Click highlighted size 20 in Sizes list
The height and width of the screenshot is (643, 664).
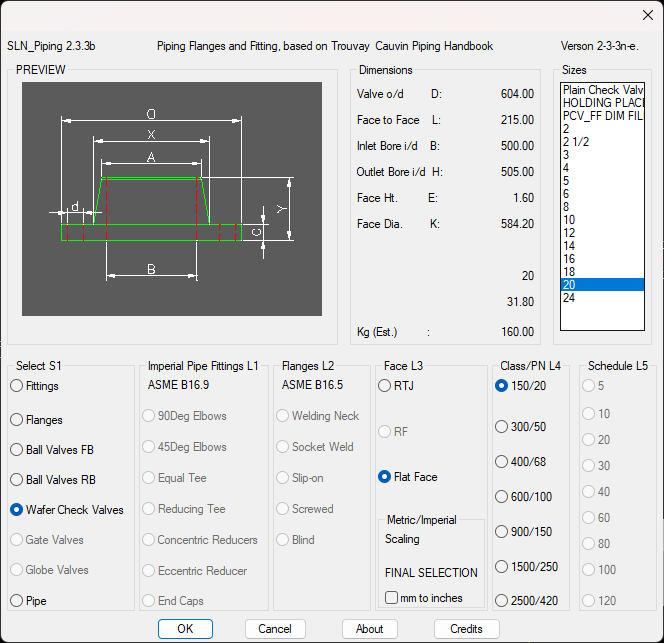pyautogui.click(x=602, y=285)
